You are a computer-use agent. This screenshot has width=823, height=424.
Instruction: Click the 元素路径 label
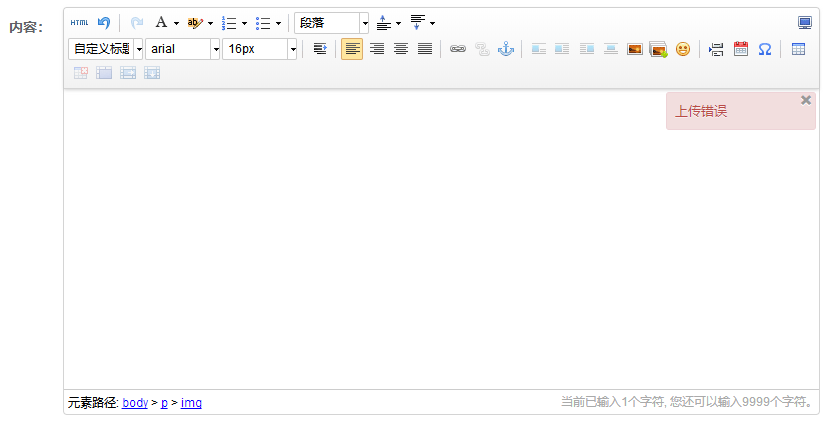93,402
